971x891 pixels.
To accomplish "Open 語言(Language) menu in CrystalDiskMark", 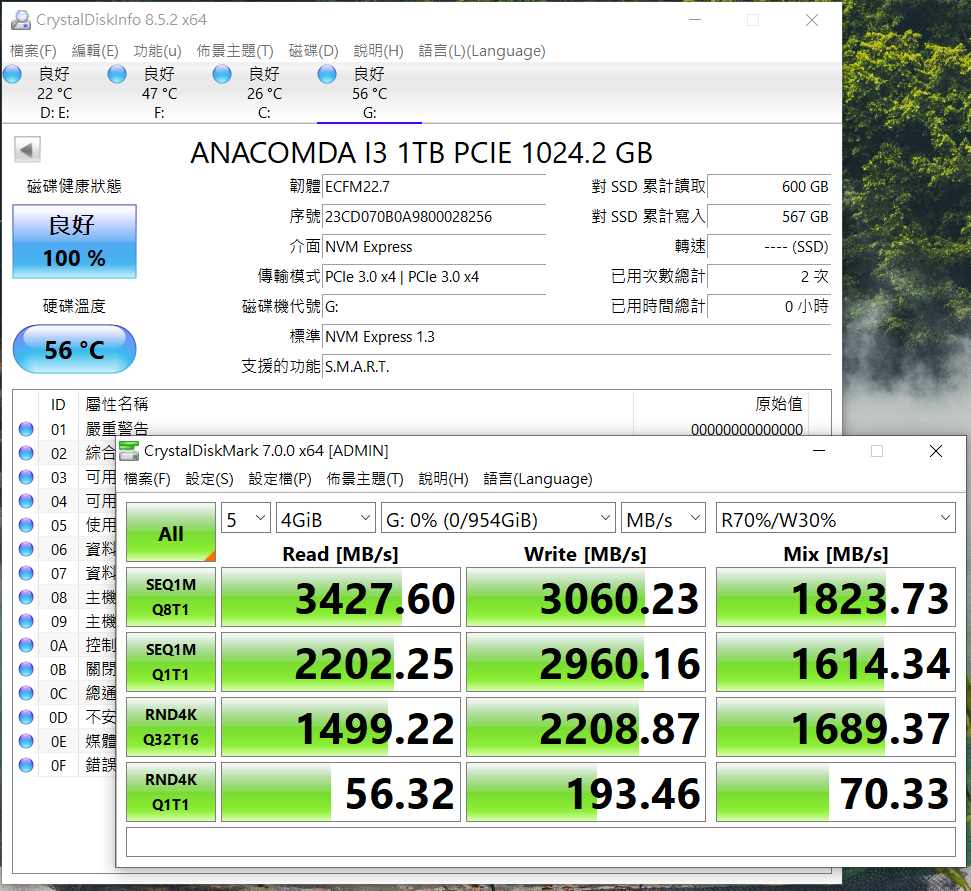I will point(538,479).
